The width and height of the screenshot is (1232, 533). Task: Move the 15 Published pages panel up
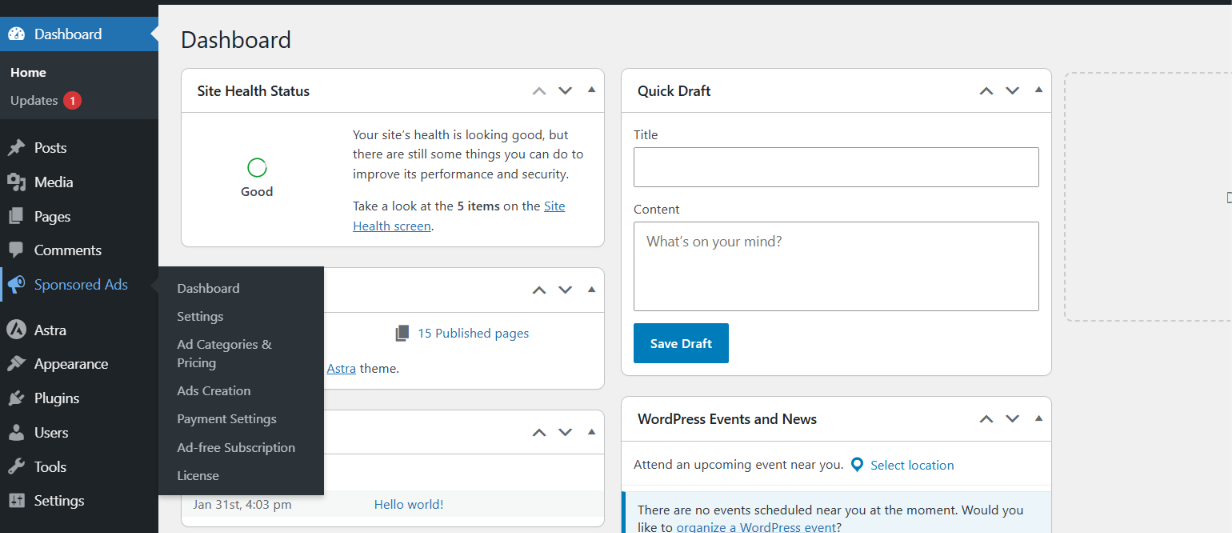tap(539, 290)
